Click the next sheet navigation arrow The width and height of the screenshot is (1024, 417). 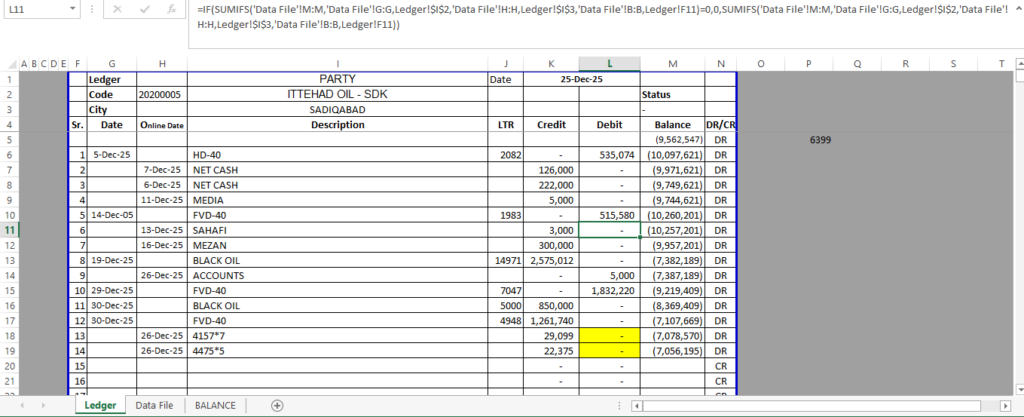pyautogui.click(x=43, y=405)
